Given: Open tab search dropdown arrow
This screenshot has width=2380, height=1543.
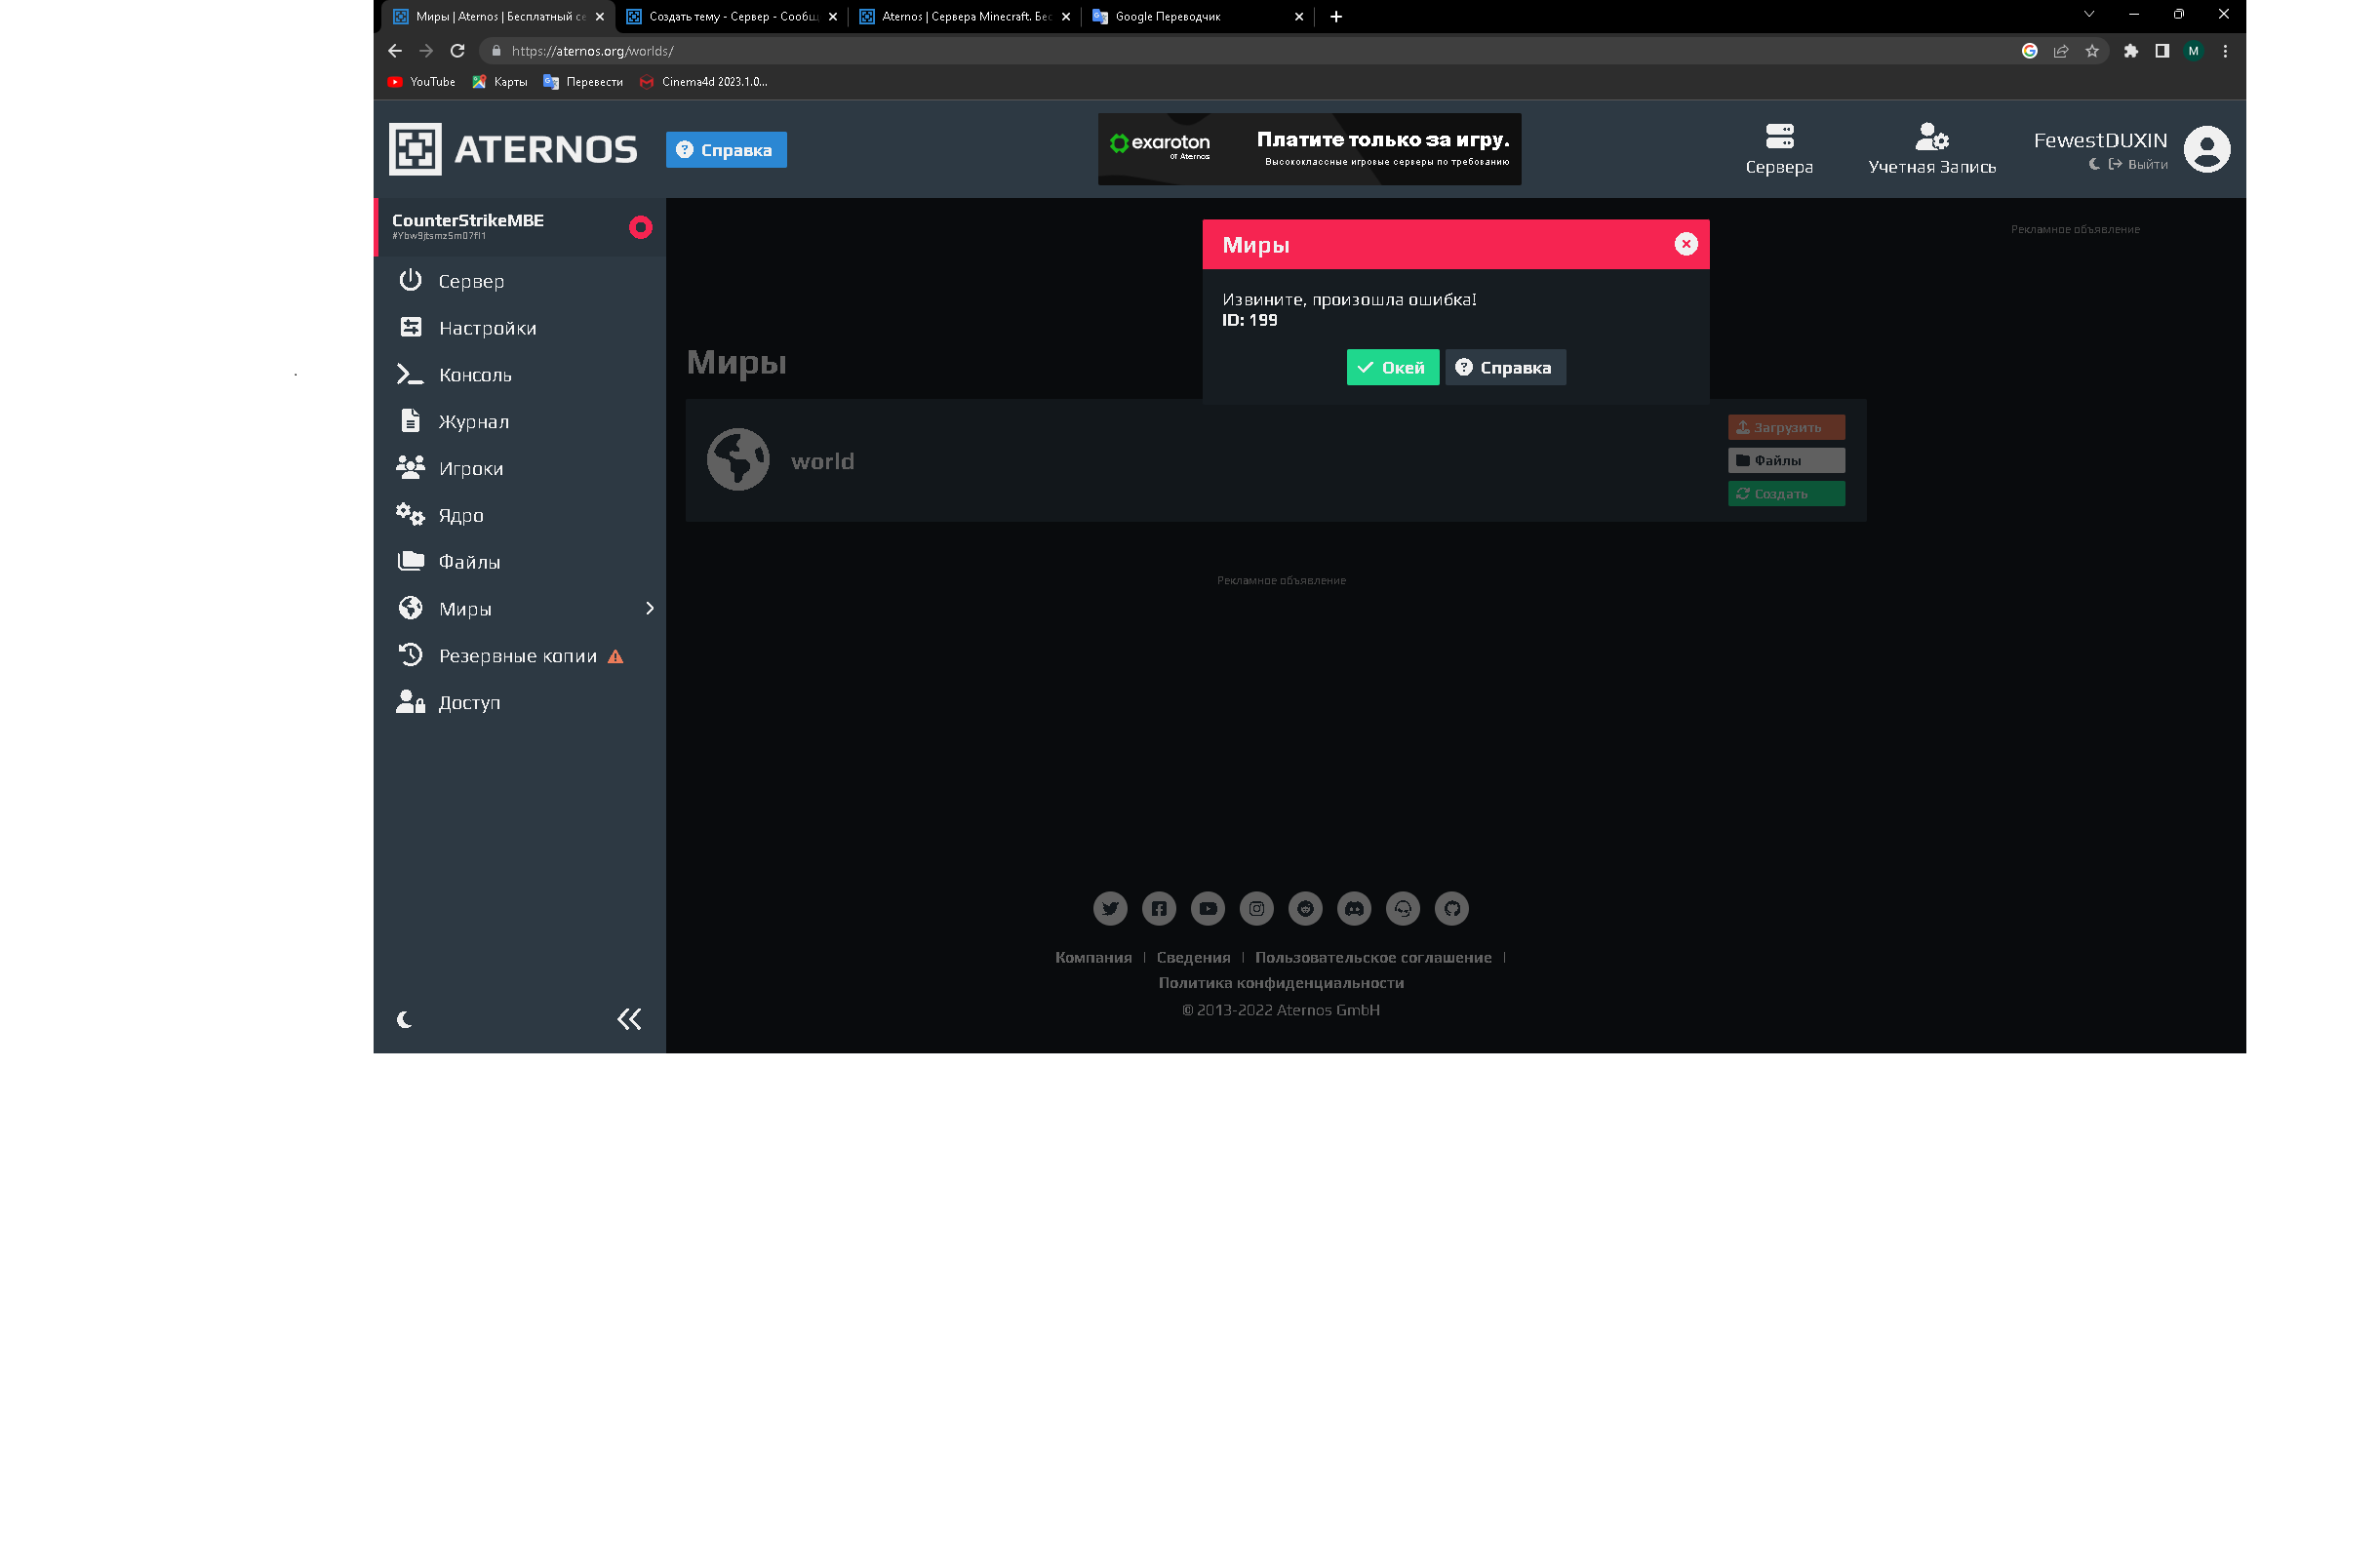Looking at the screenshot, I should (2088, 14).
